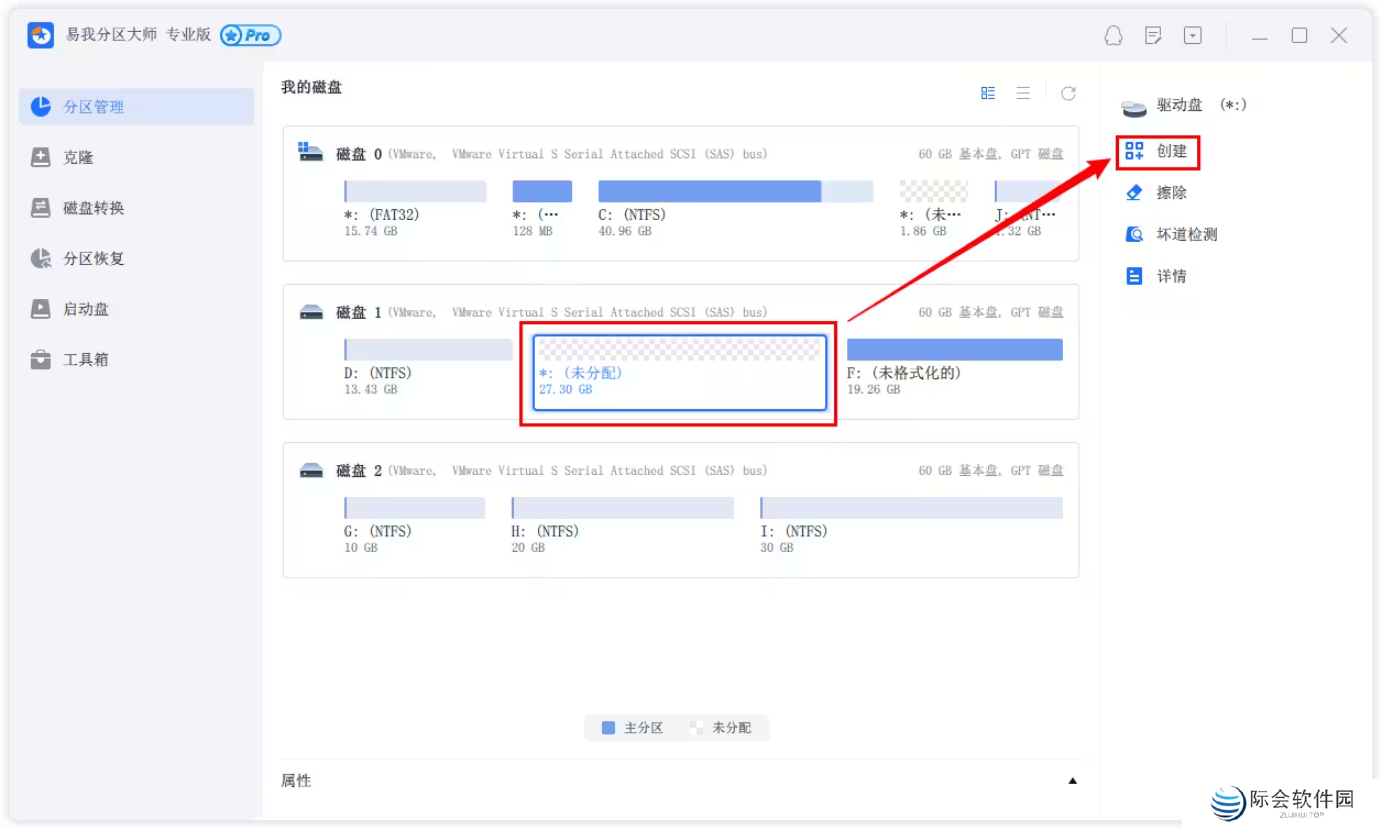
Task: Open the task list notes icon
Action: [x=1153, y=36]
